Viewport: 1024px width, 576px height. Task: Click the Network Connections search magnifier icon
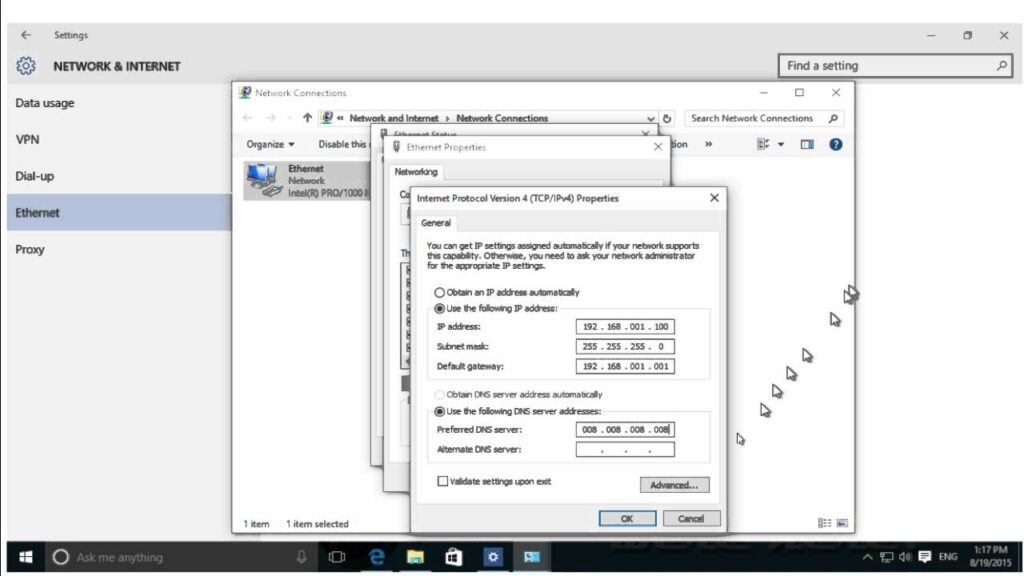pyautogui.click(x=833, y=118)
